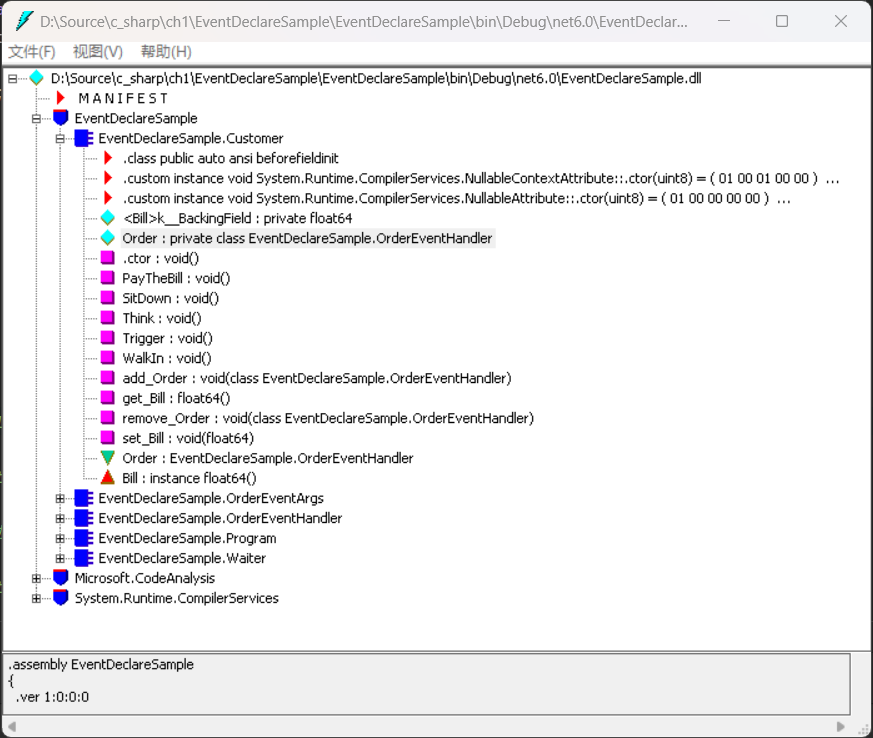
Task: Expand the EventDeclareSample.OrderEventArgs node
Action: click(x=60, y=498)
